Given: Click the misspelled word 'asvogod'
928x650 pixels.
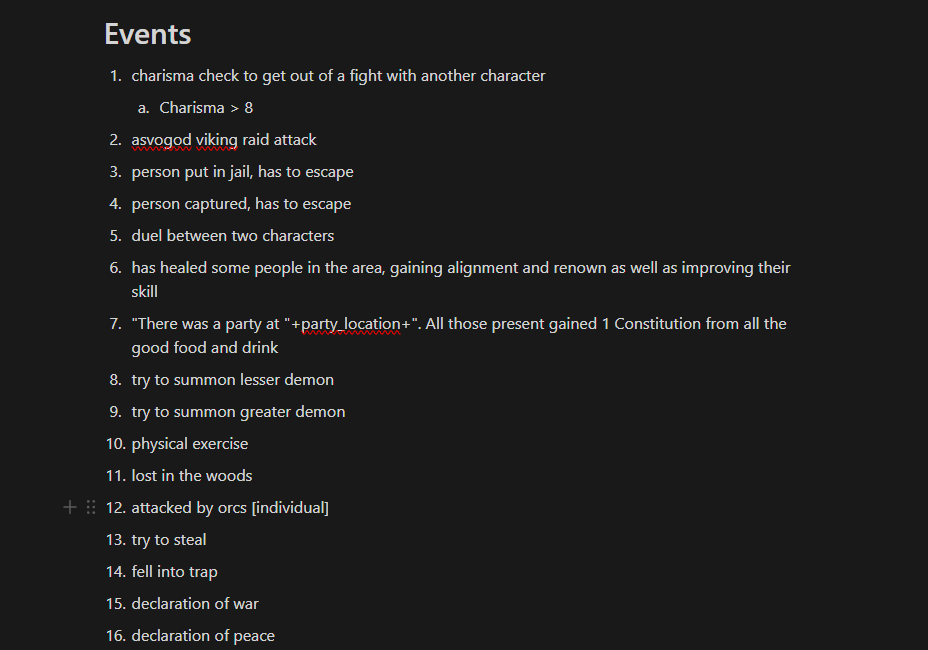Looking at the screenshot, I should (x=161, y=140).
